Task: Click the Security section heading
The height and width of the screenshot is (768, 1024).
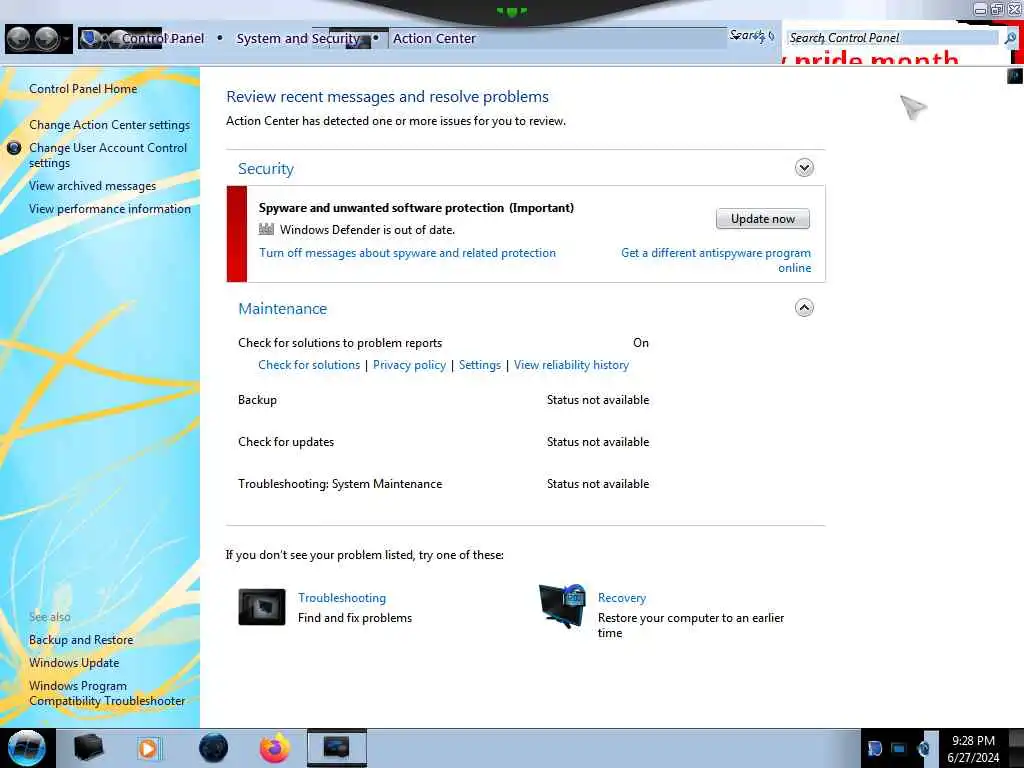Action: [266, 168]
